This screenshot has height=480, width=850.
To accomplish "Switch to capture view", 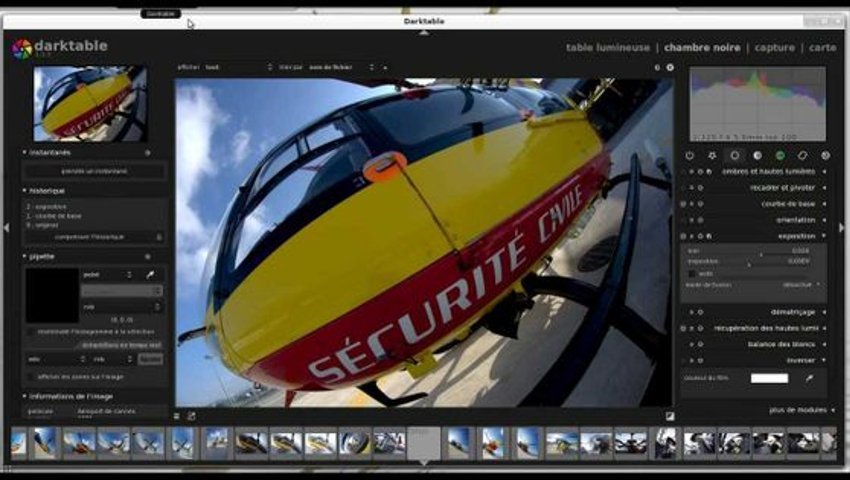I will 775,48.
